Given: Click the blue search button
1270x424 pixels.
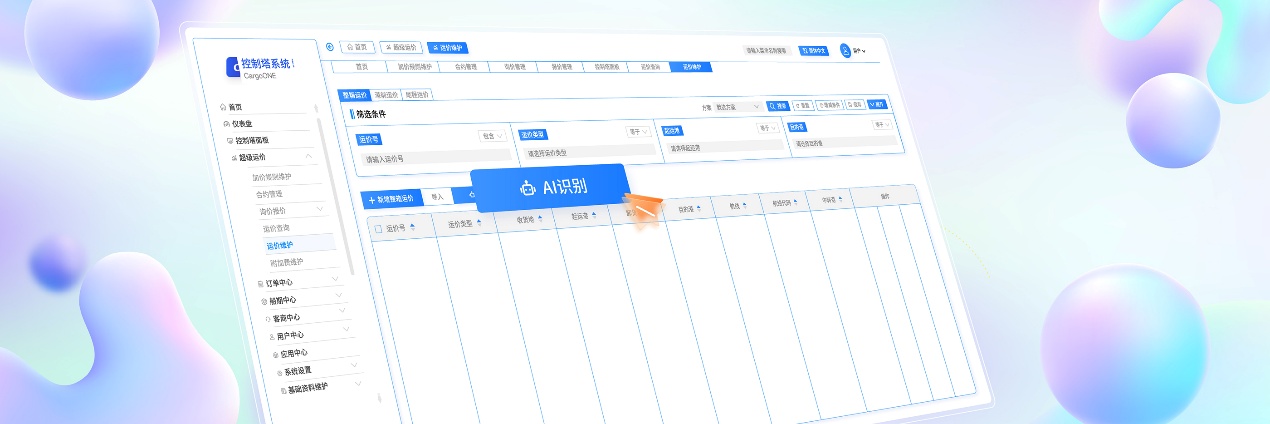Looking at the screenshot, I should coord(779,105).
